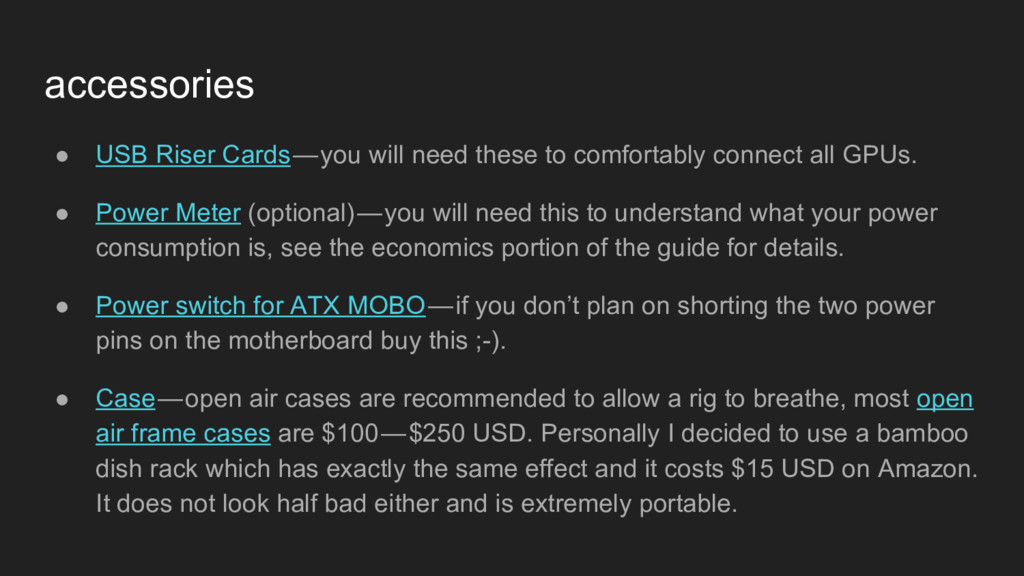1024x576 pixels.
Task: Follow the Power Meter link
Action: [x=168, y=213]
